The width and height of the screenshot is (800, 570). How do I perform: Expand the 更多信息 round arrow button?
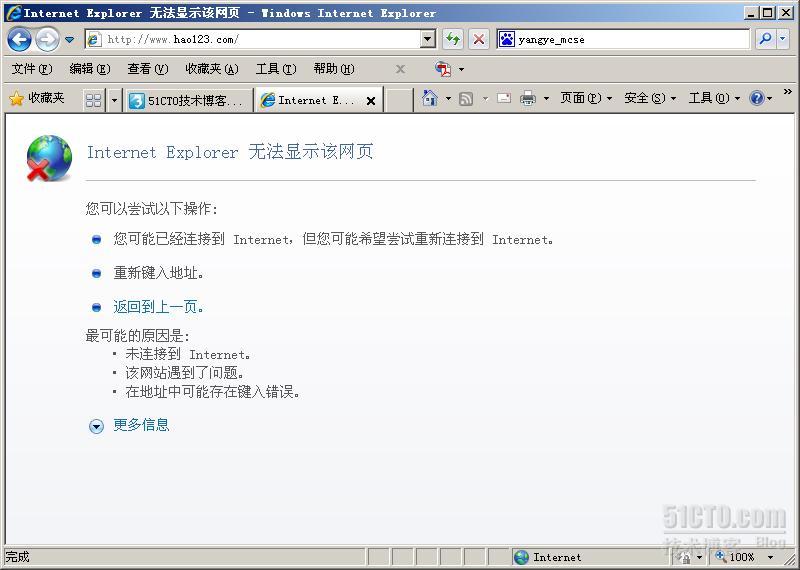point(96,426)
